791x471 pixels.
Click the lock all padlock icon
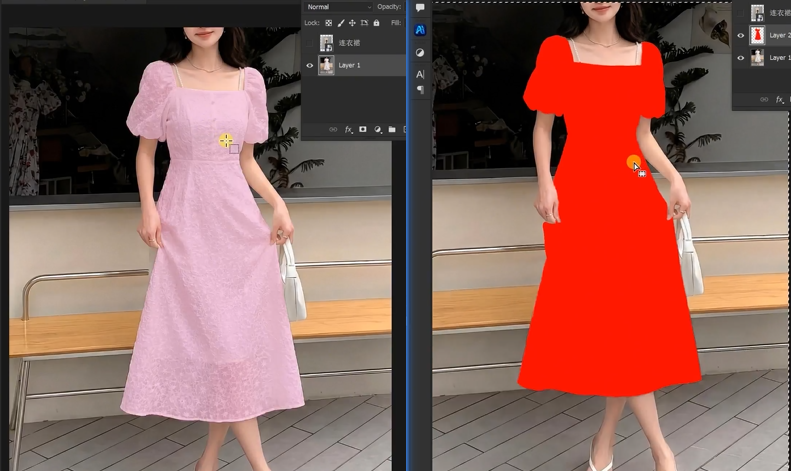(x=375, y=22)
